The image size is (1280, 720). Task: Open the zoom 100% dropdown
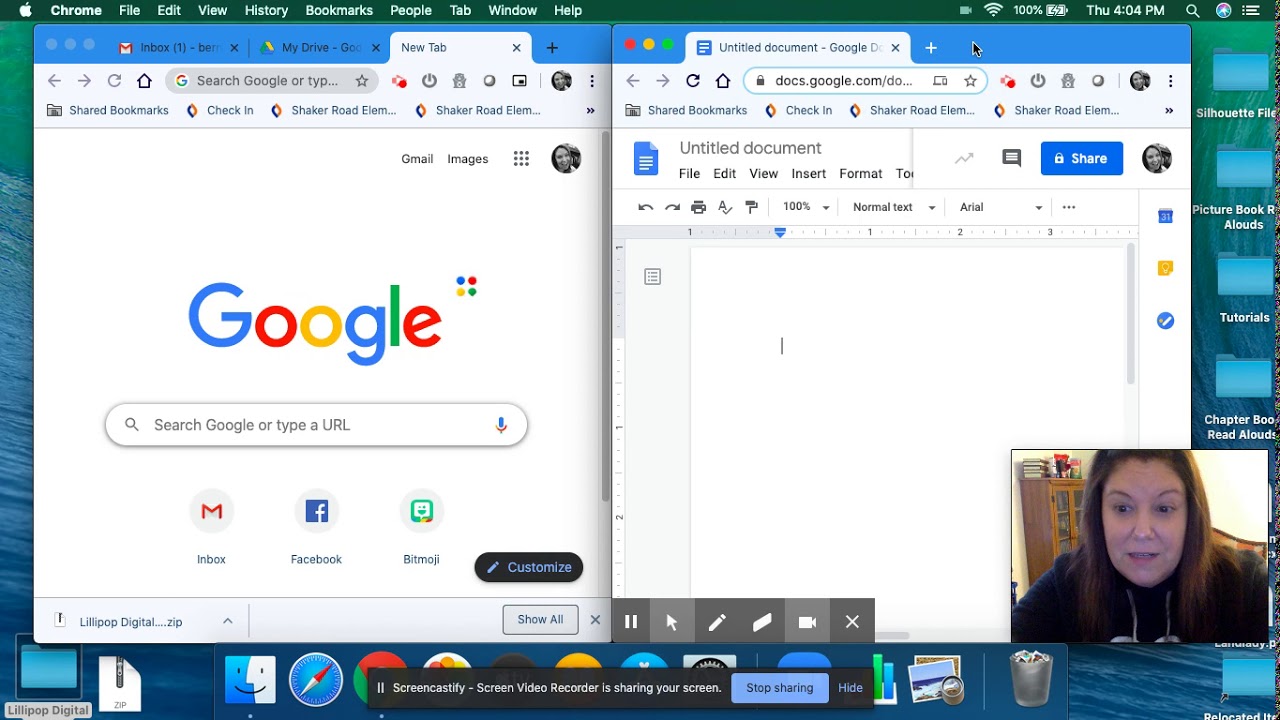click(x=806, y=207)
